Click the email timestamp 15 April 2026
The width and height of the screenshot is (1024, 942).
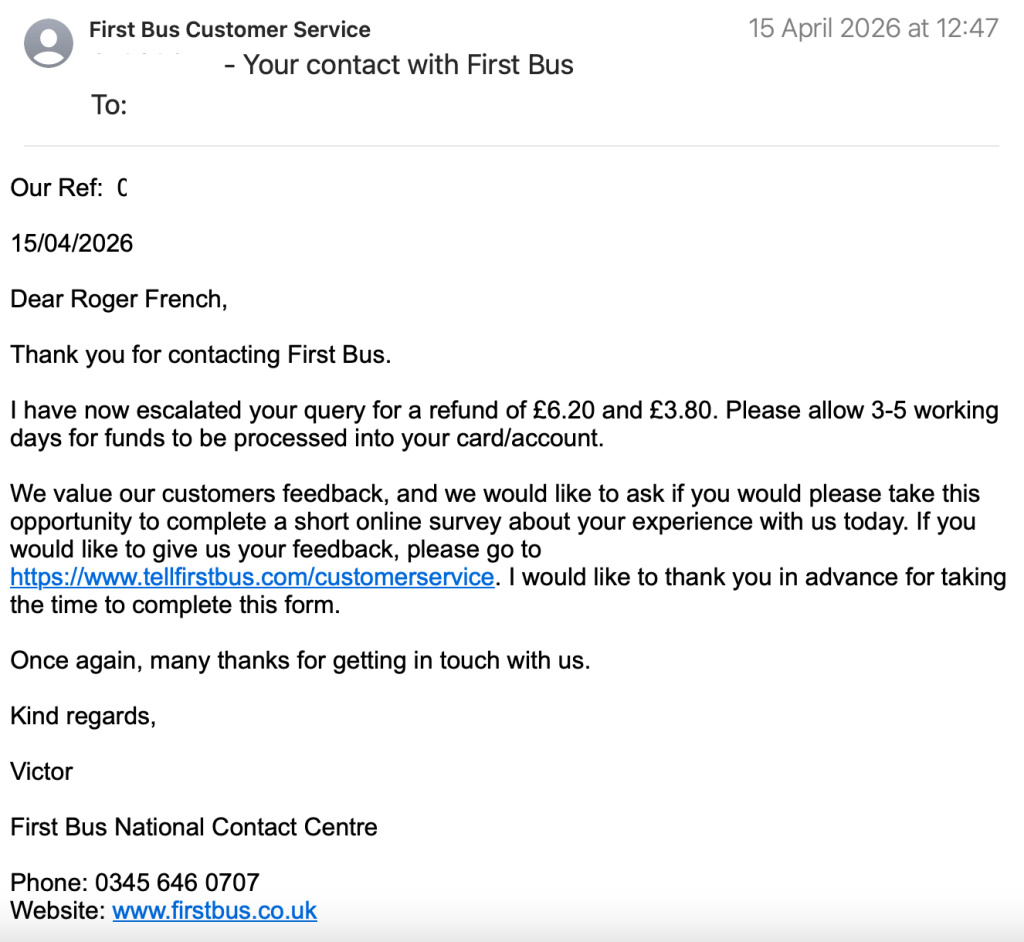click(873, 28)
